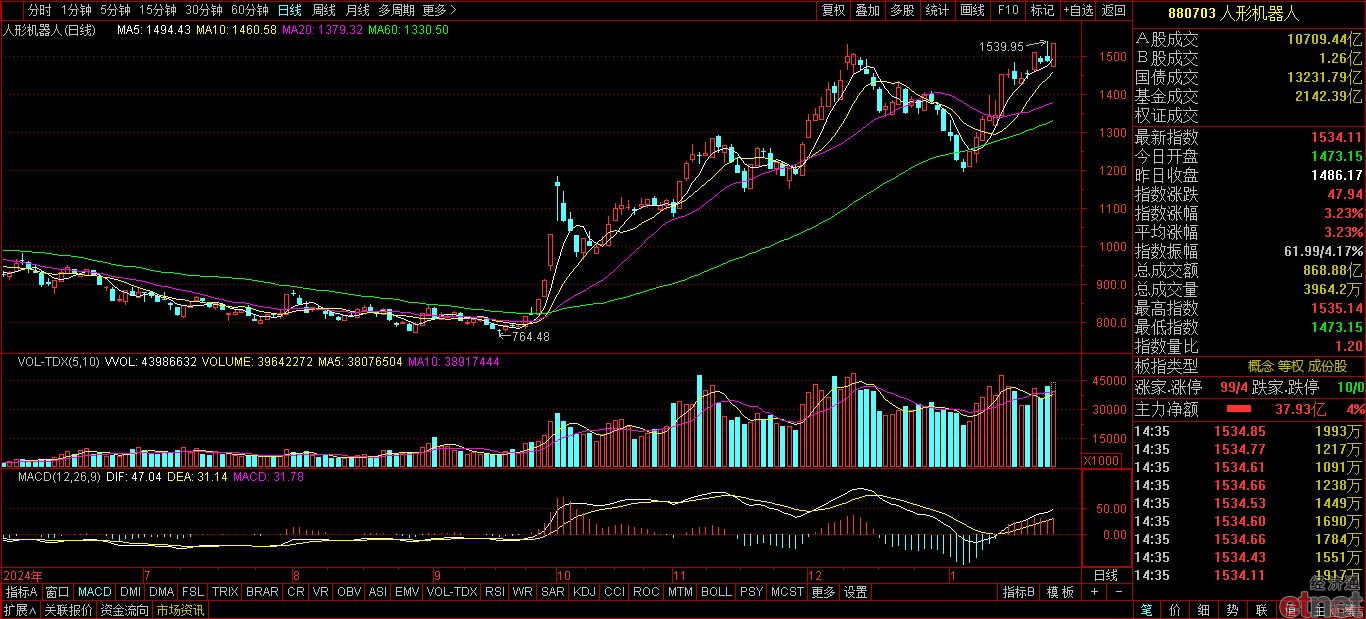Switch to the RSI indicator
This screenshot has height=619, width=1366.
[495, 592]
